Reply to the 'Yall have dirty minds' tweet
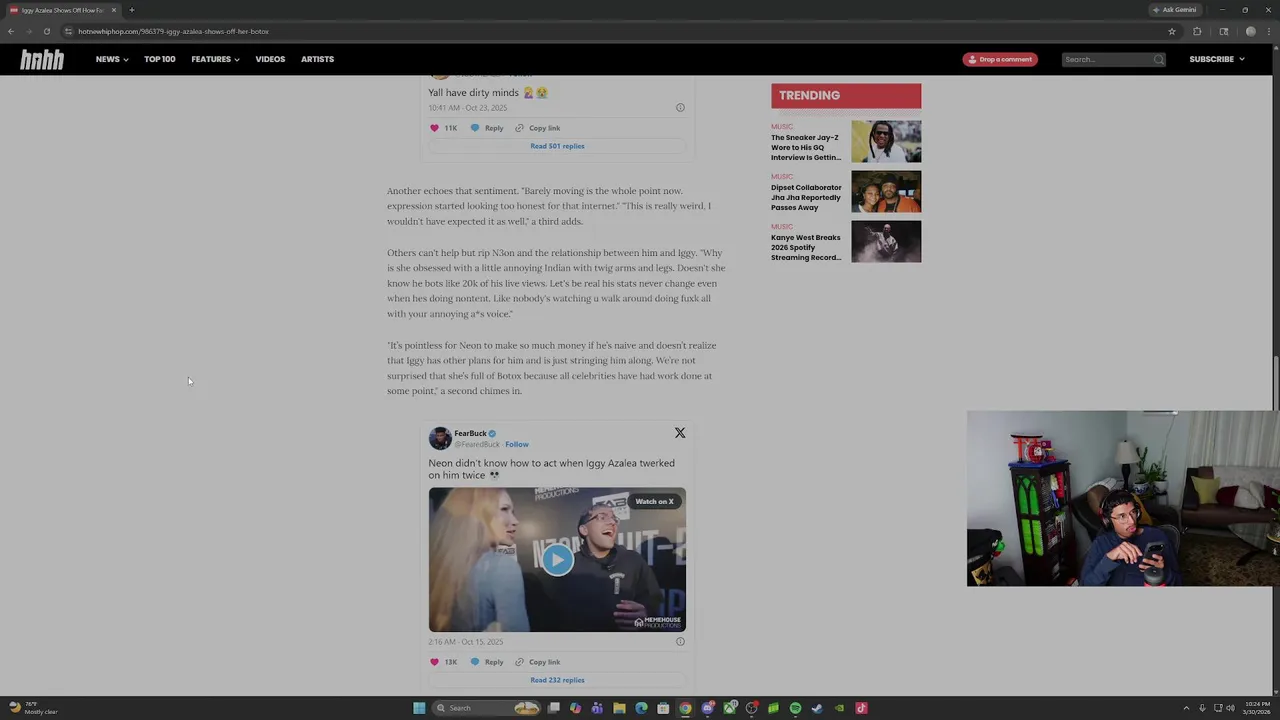 [x=487, y=128]
